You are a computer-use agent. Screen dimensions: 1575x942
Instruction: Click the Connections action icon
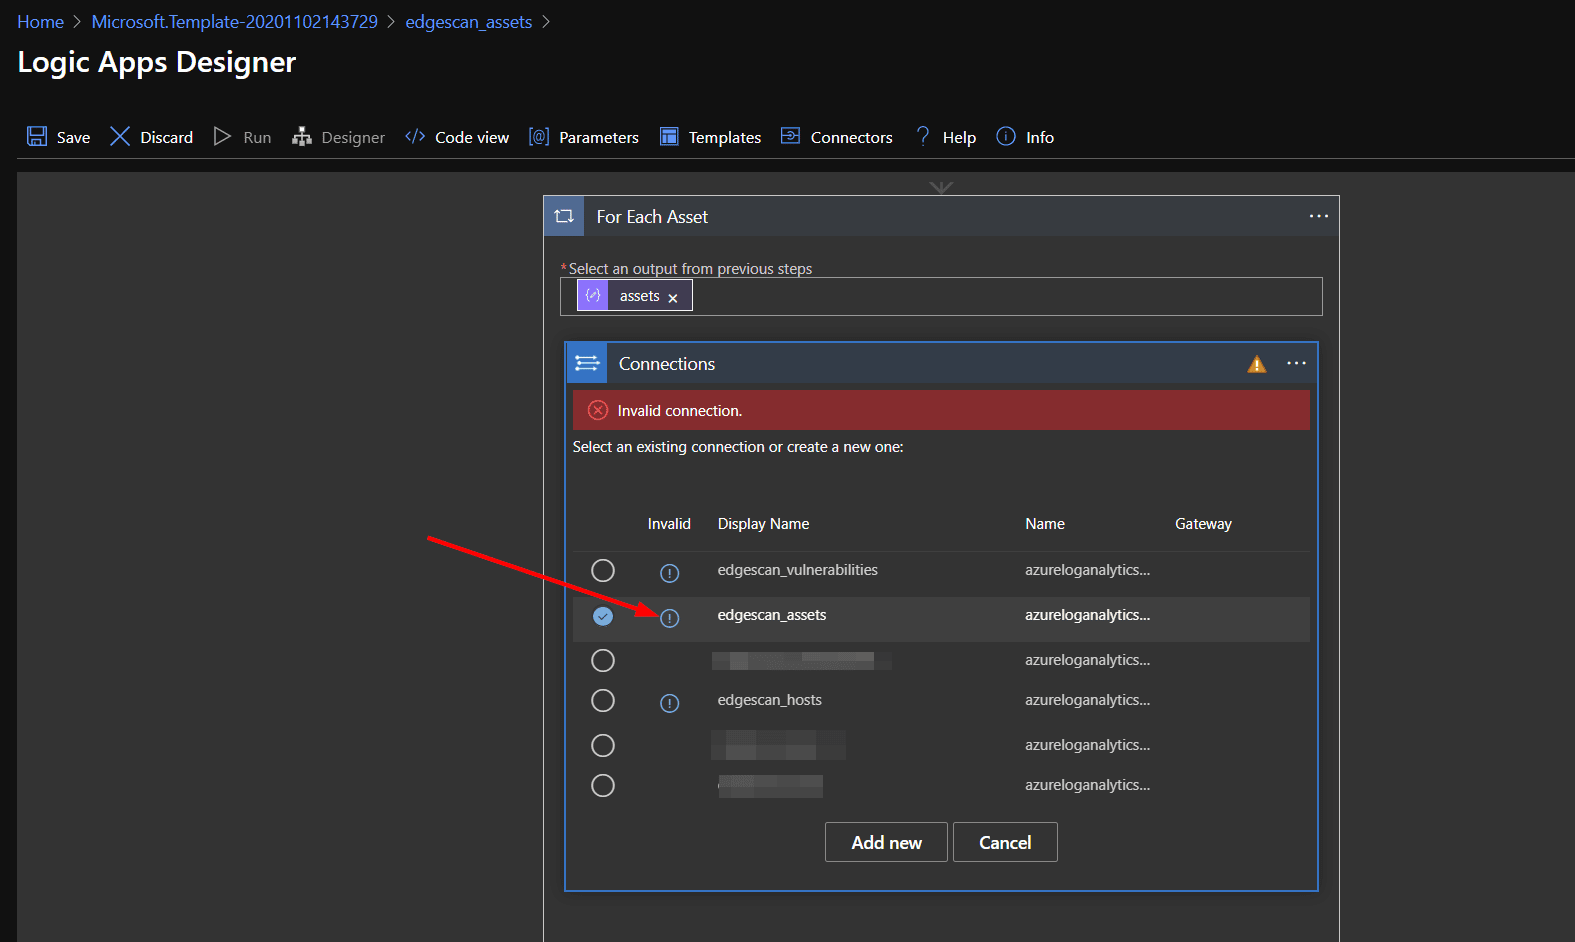point(587,363)
